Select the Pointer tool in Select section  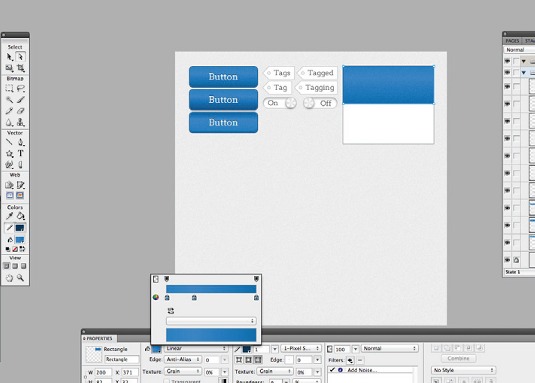click(9, 57)
